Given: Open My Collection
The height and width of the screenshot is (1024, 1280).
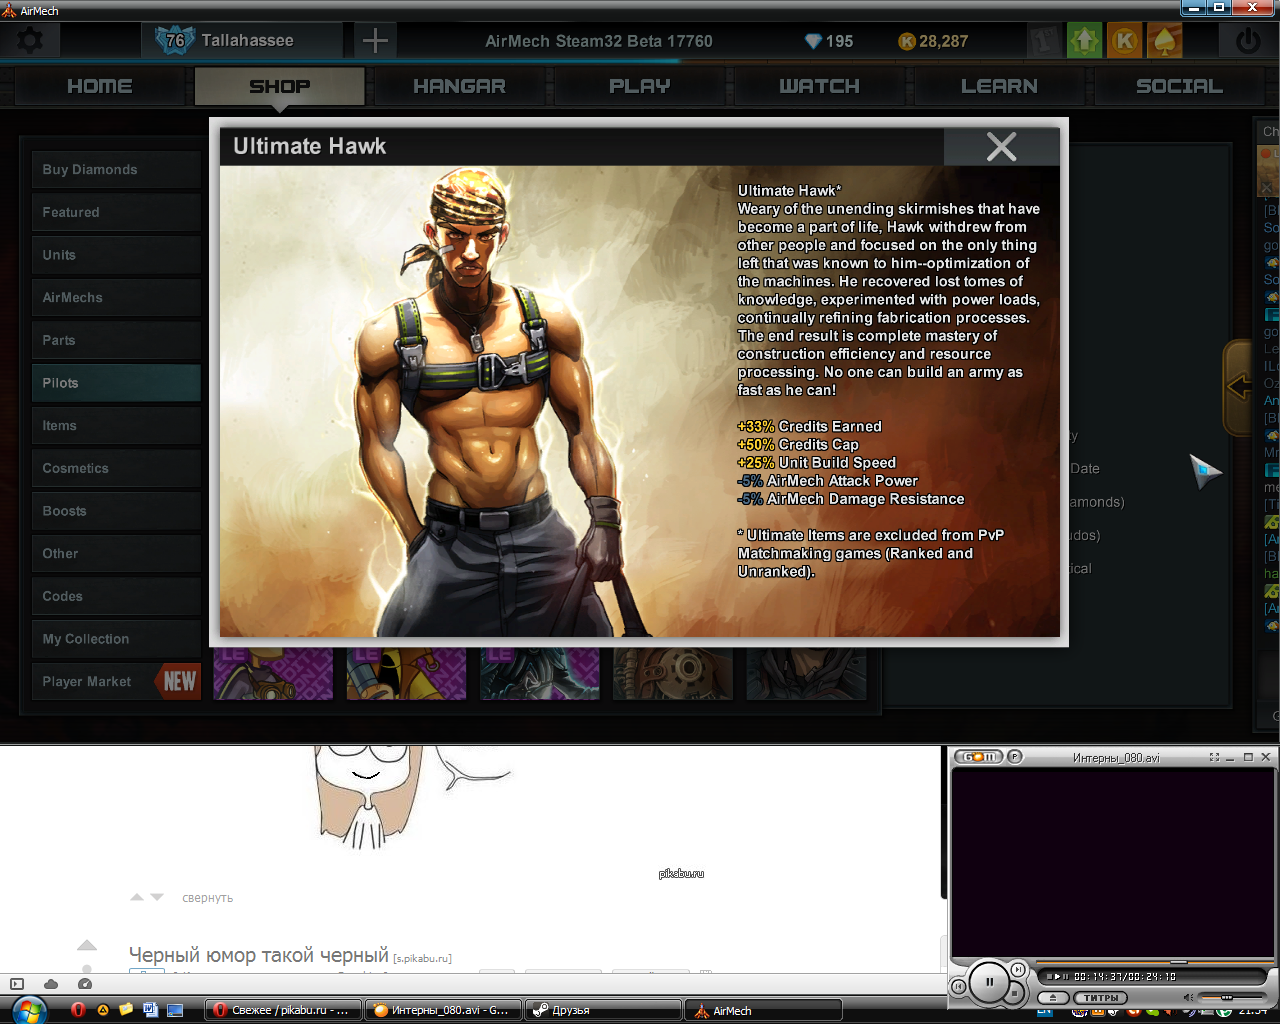Looking at the screenshot, I should coord(116,639).
